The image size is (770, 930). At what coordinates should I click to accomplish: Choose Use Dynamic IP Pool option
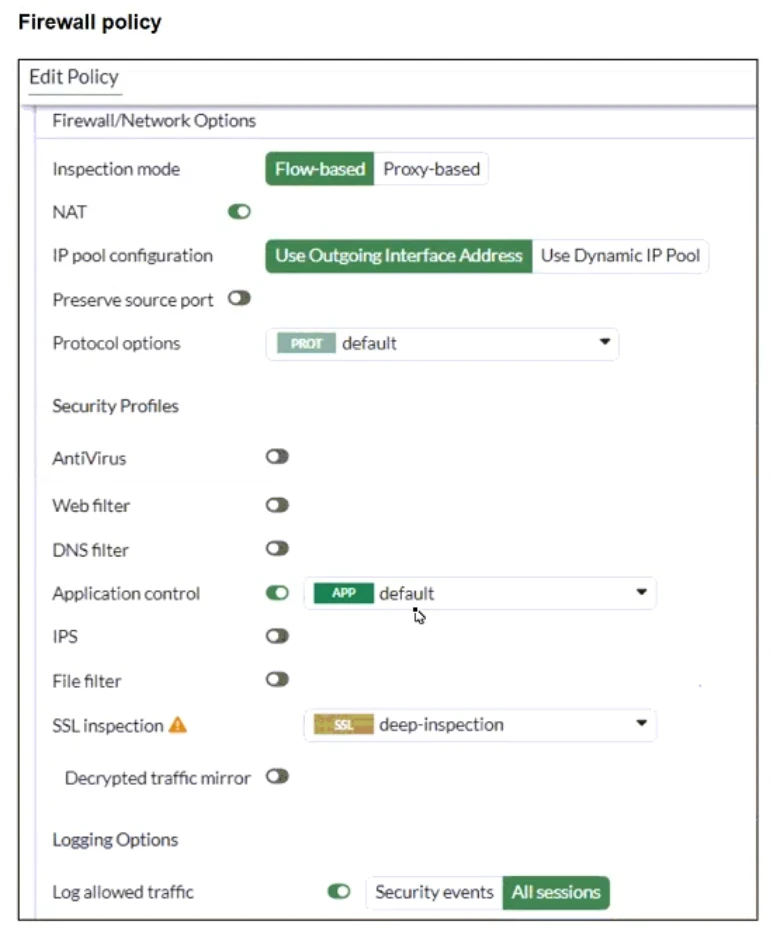pos(620,256)
